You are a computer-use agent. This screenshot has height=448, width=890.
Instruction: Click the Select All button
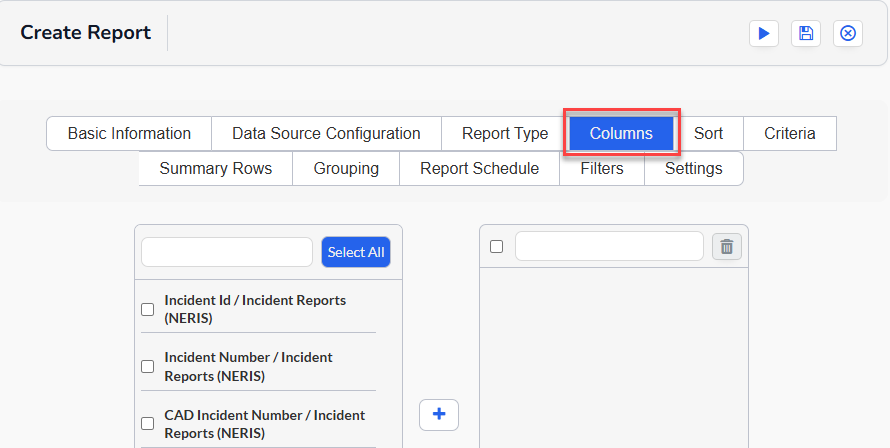(x=356, y=252)
